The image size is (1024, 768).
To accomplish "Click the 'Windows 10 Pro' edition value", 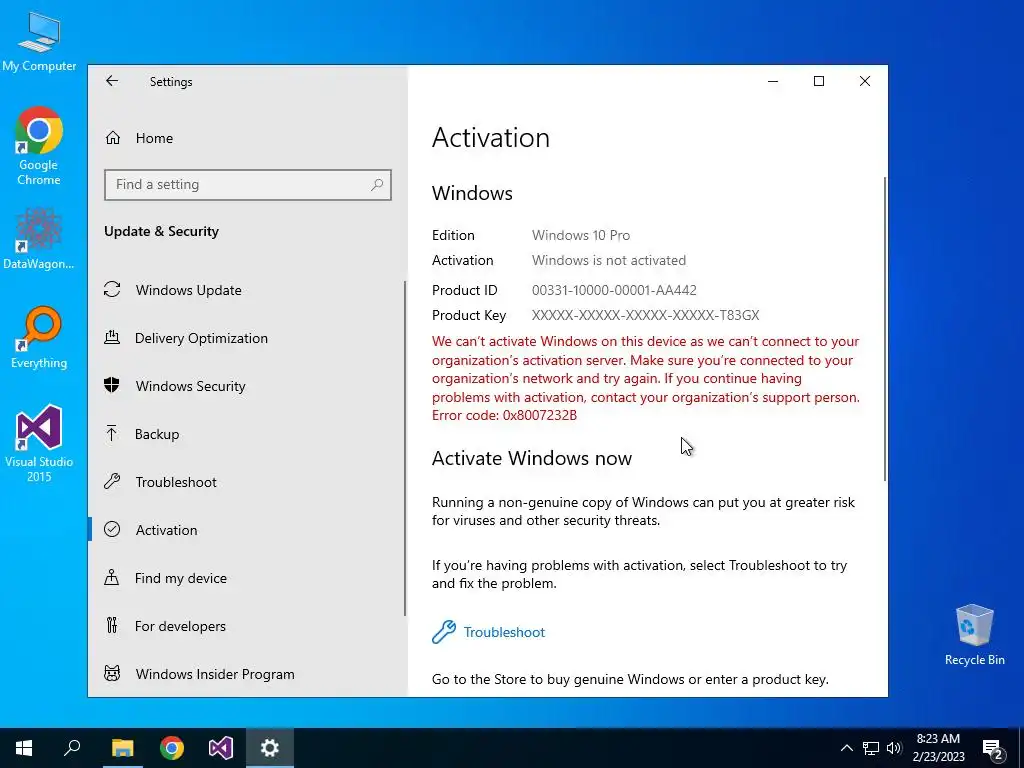I will (x=581, y=235).
